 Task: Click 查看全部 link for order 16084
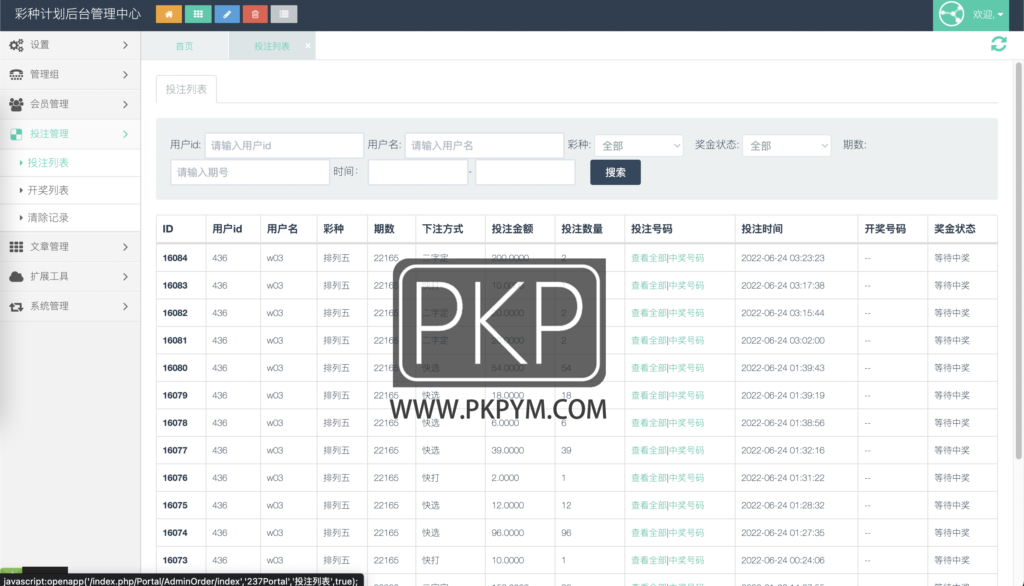click(648, 258)
